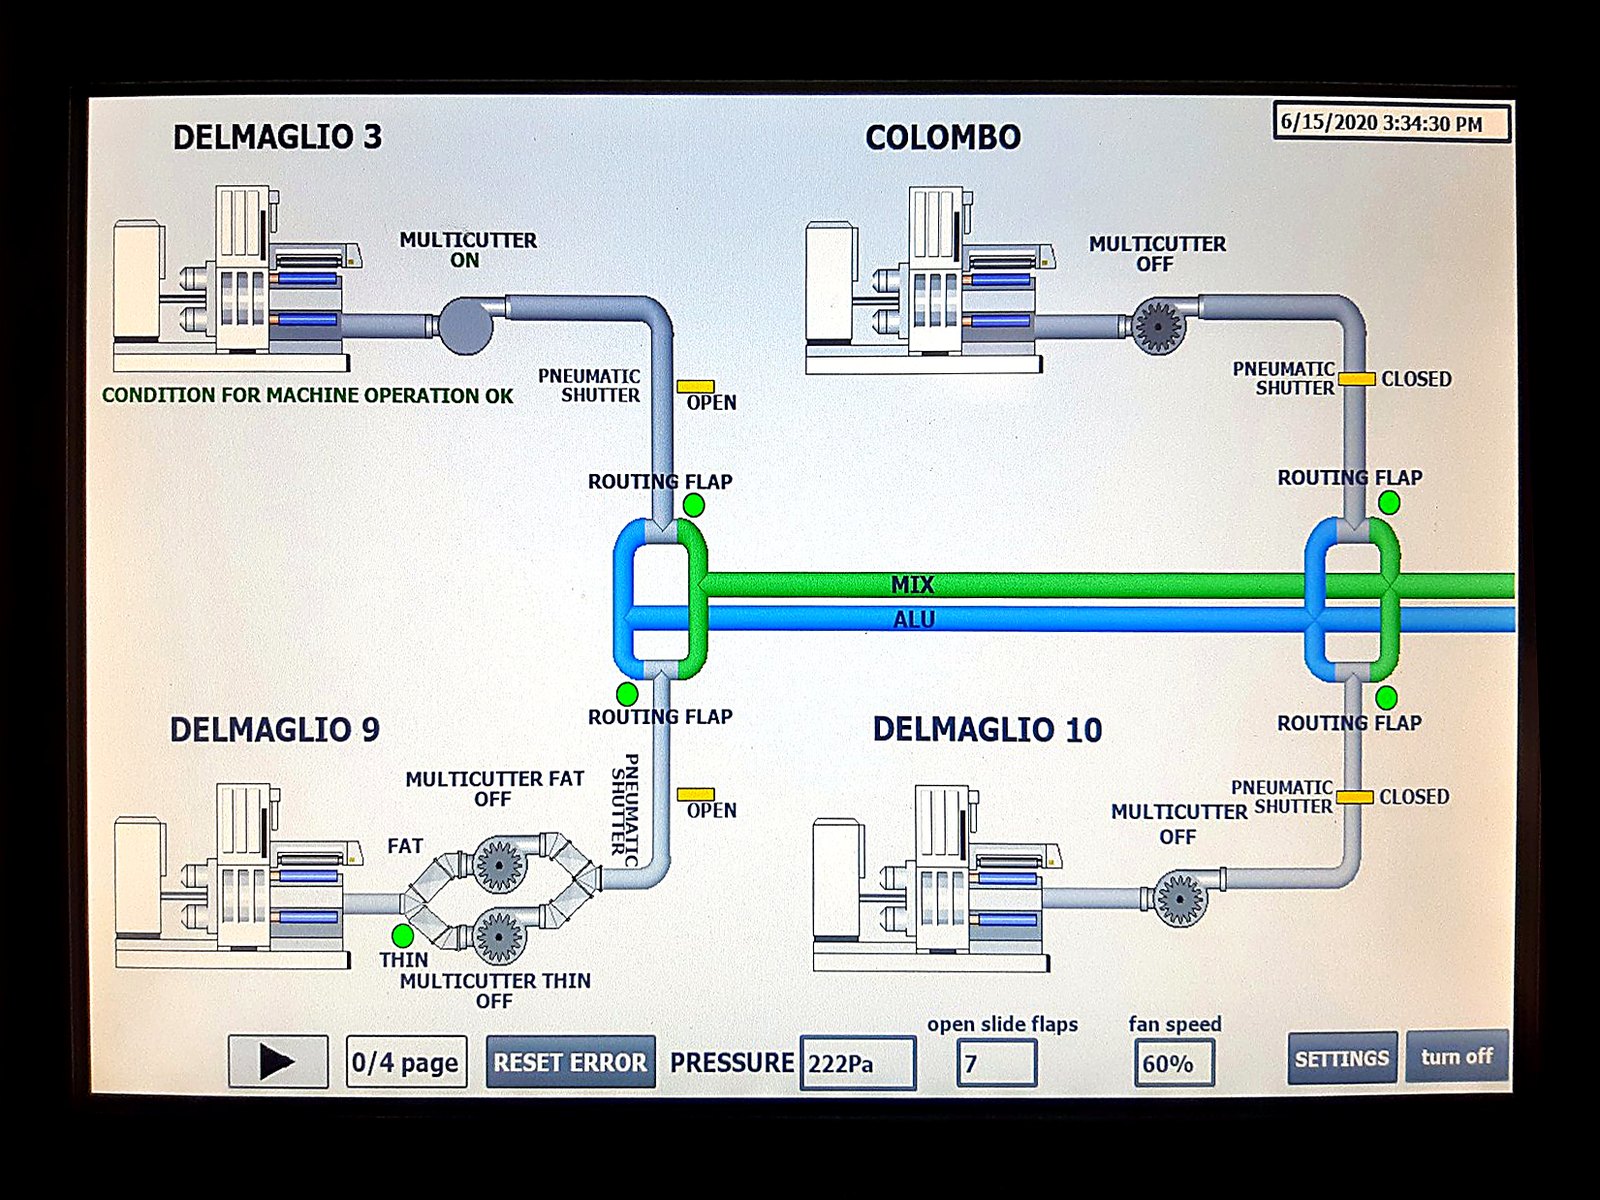Click the pressure value 222Pa field
Image resolution: width=1600 pixels, height=1200 pixels.
(858, 1063)
